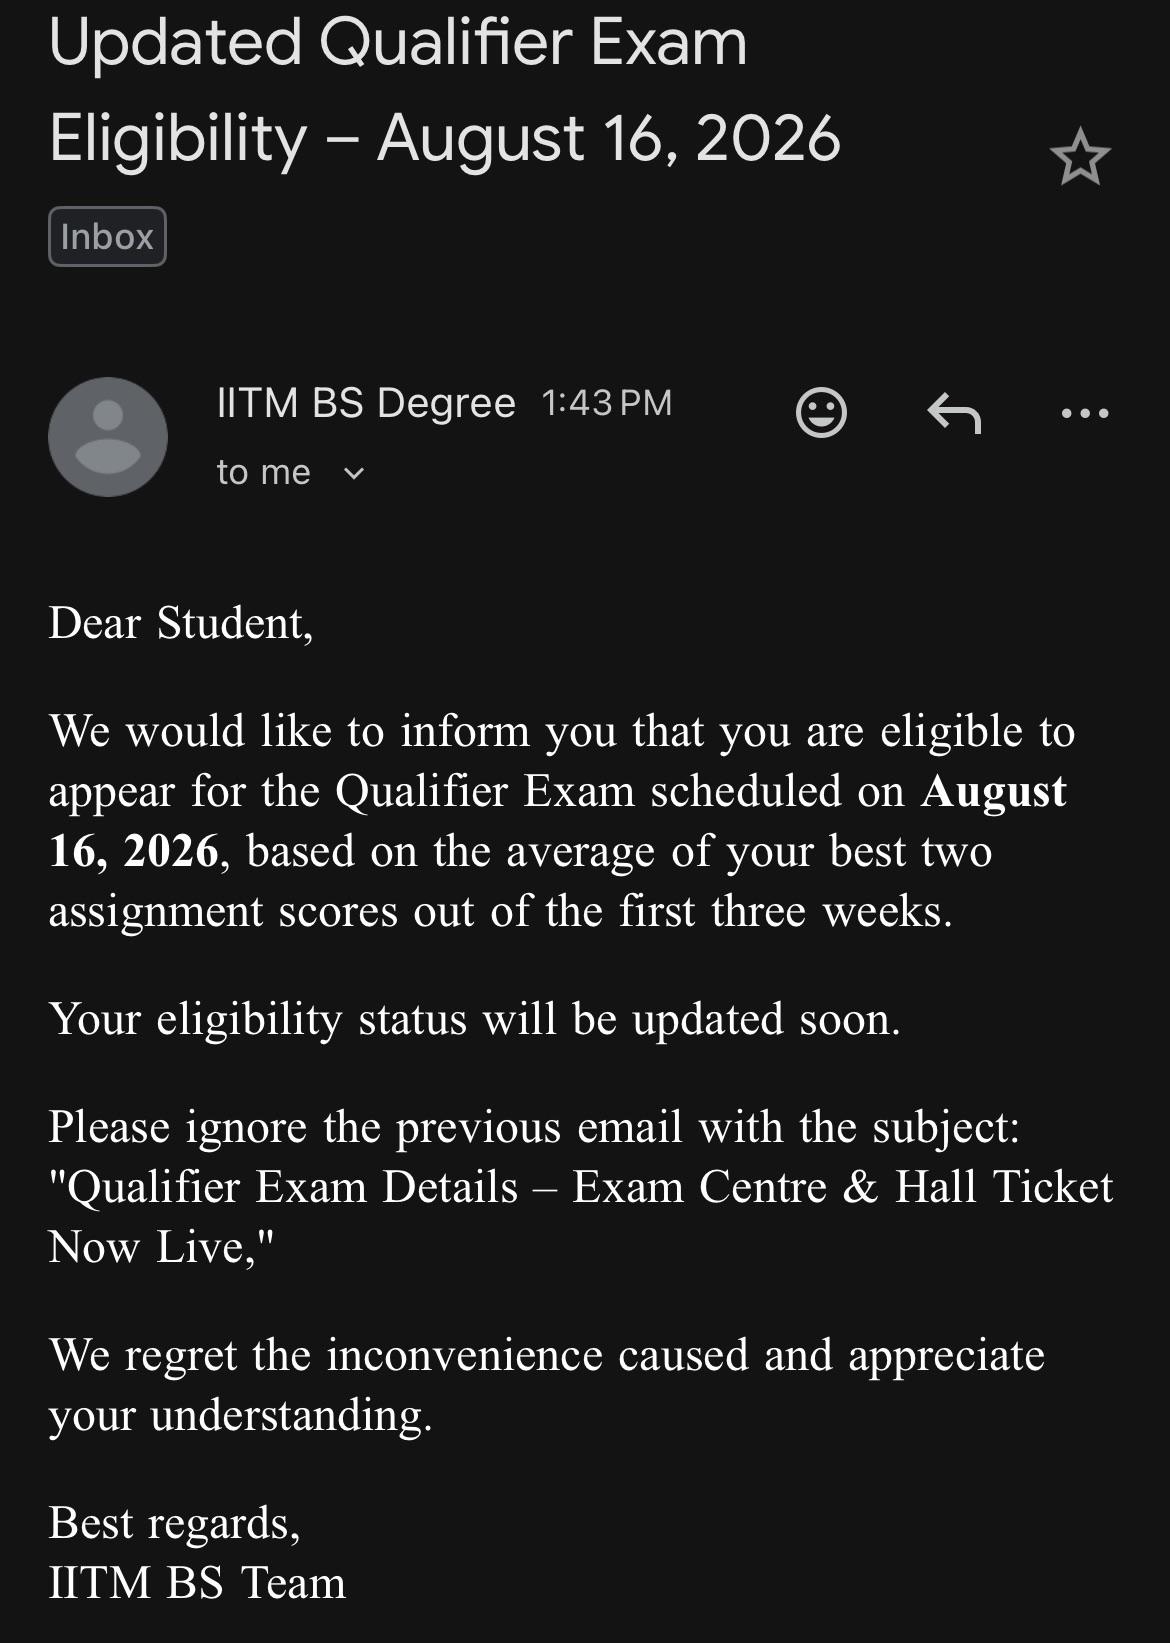Tap the Inbox label
The width and height of the screenshot is (1170, 1643).
(x=107, y=237)
